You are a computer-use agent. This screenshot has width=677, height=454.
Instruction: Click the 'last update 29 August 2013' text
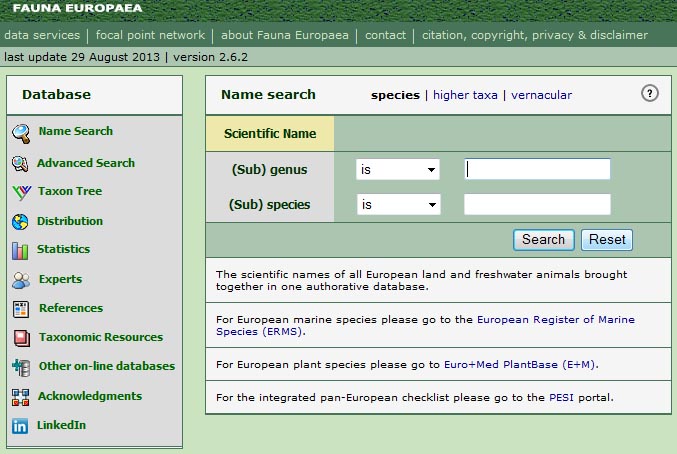click(x=82, y=57)
